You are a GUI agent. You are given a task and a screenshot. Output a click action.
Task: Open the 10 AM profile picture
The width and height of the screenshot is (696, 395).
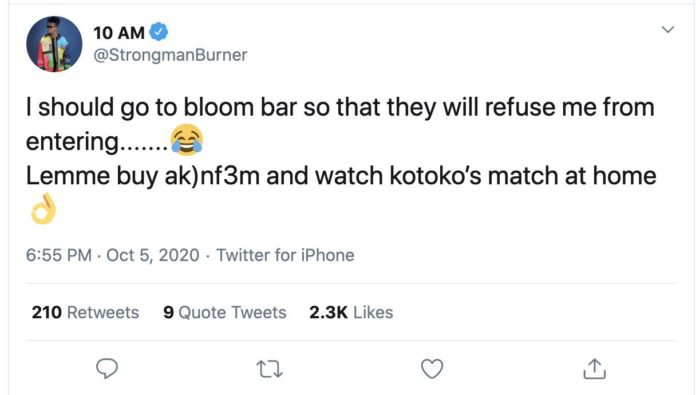pos(54,44)
